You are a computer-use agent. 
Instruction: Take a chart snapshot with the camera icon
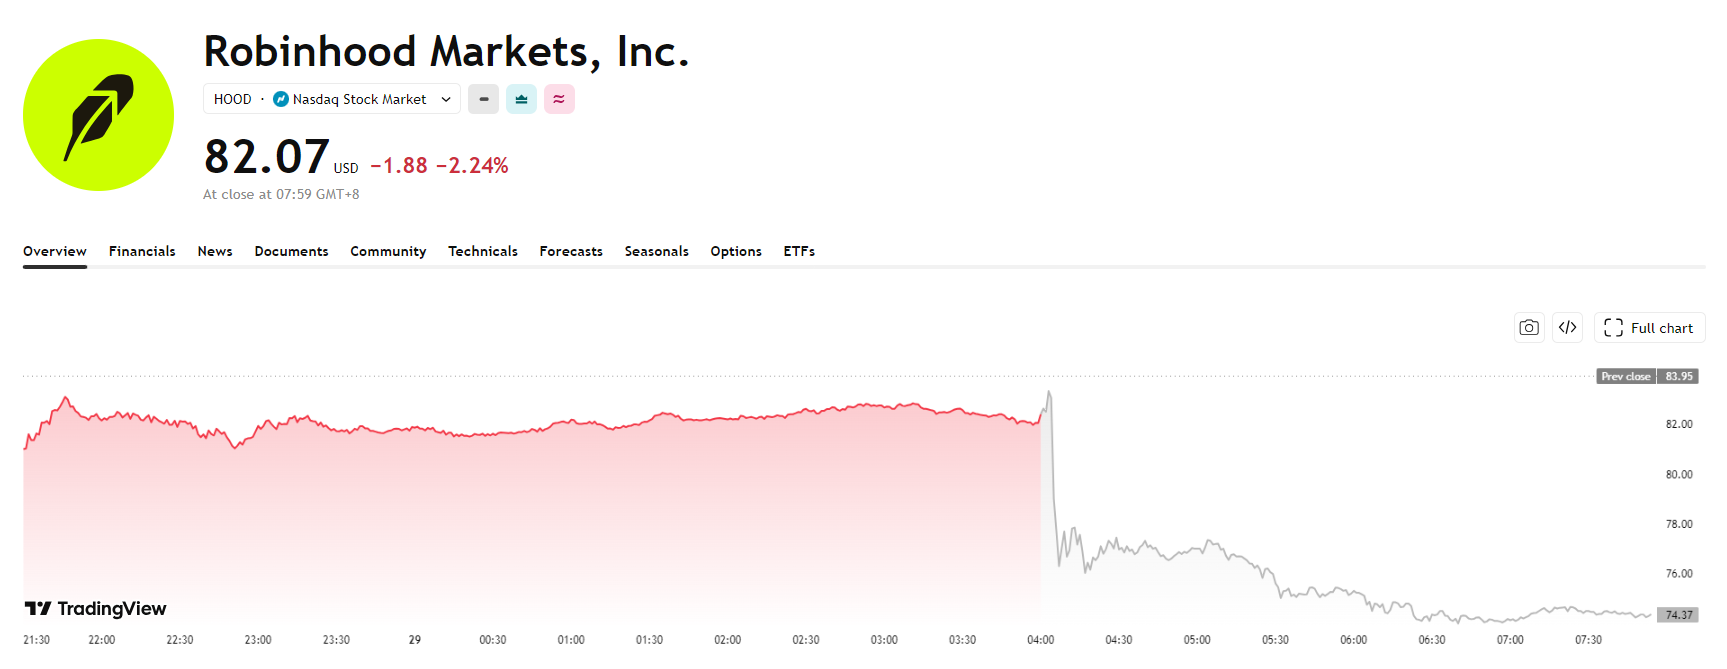[x=1529, y=327]
